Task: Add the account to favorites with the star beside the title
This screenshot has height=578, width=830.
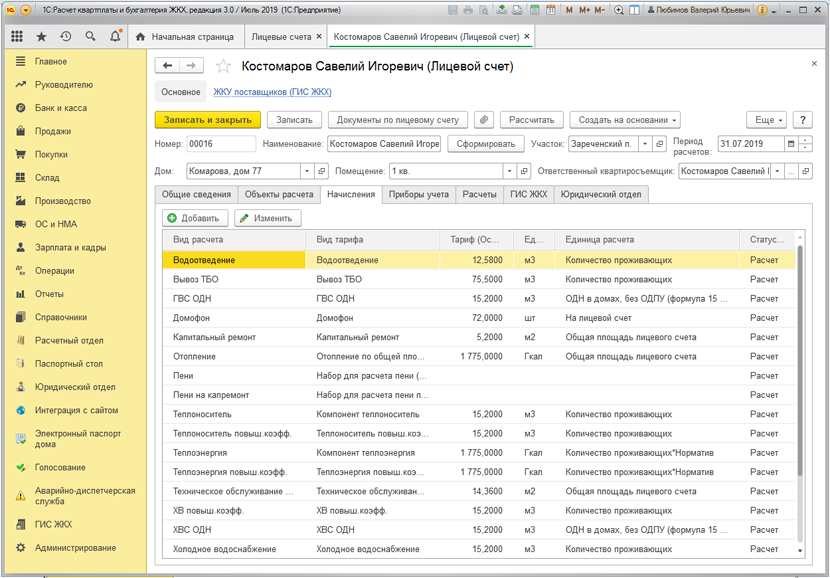Action: coord(223,66)
